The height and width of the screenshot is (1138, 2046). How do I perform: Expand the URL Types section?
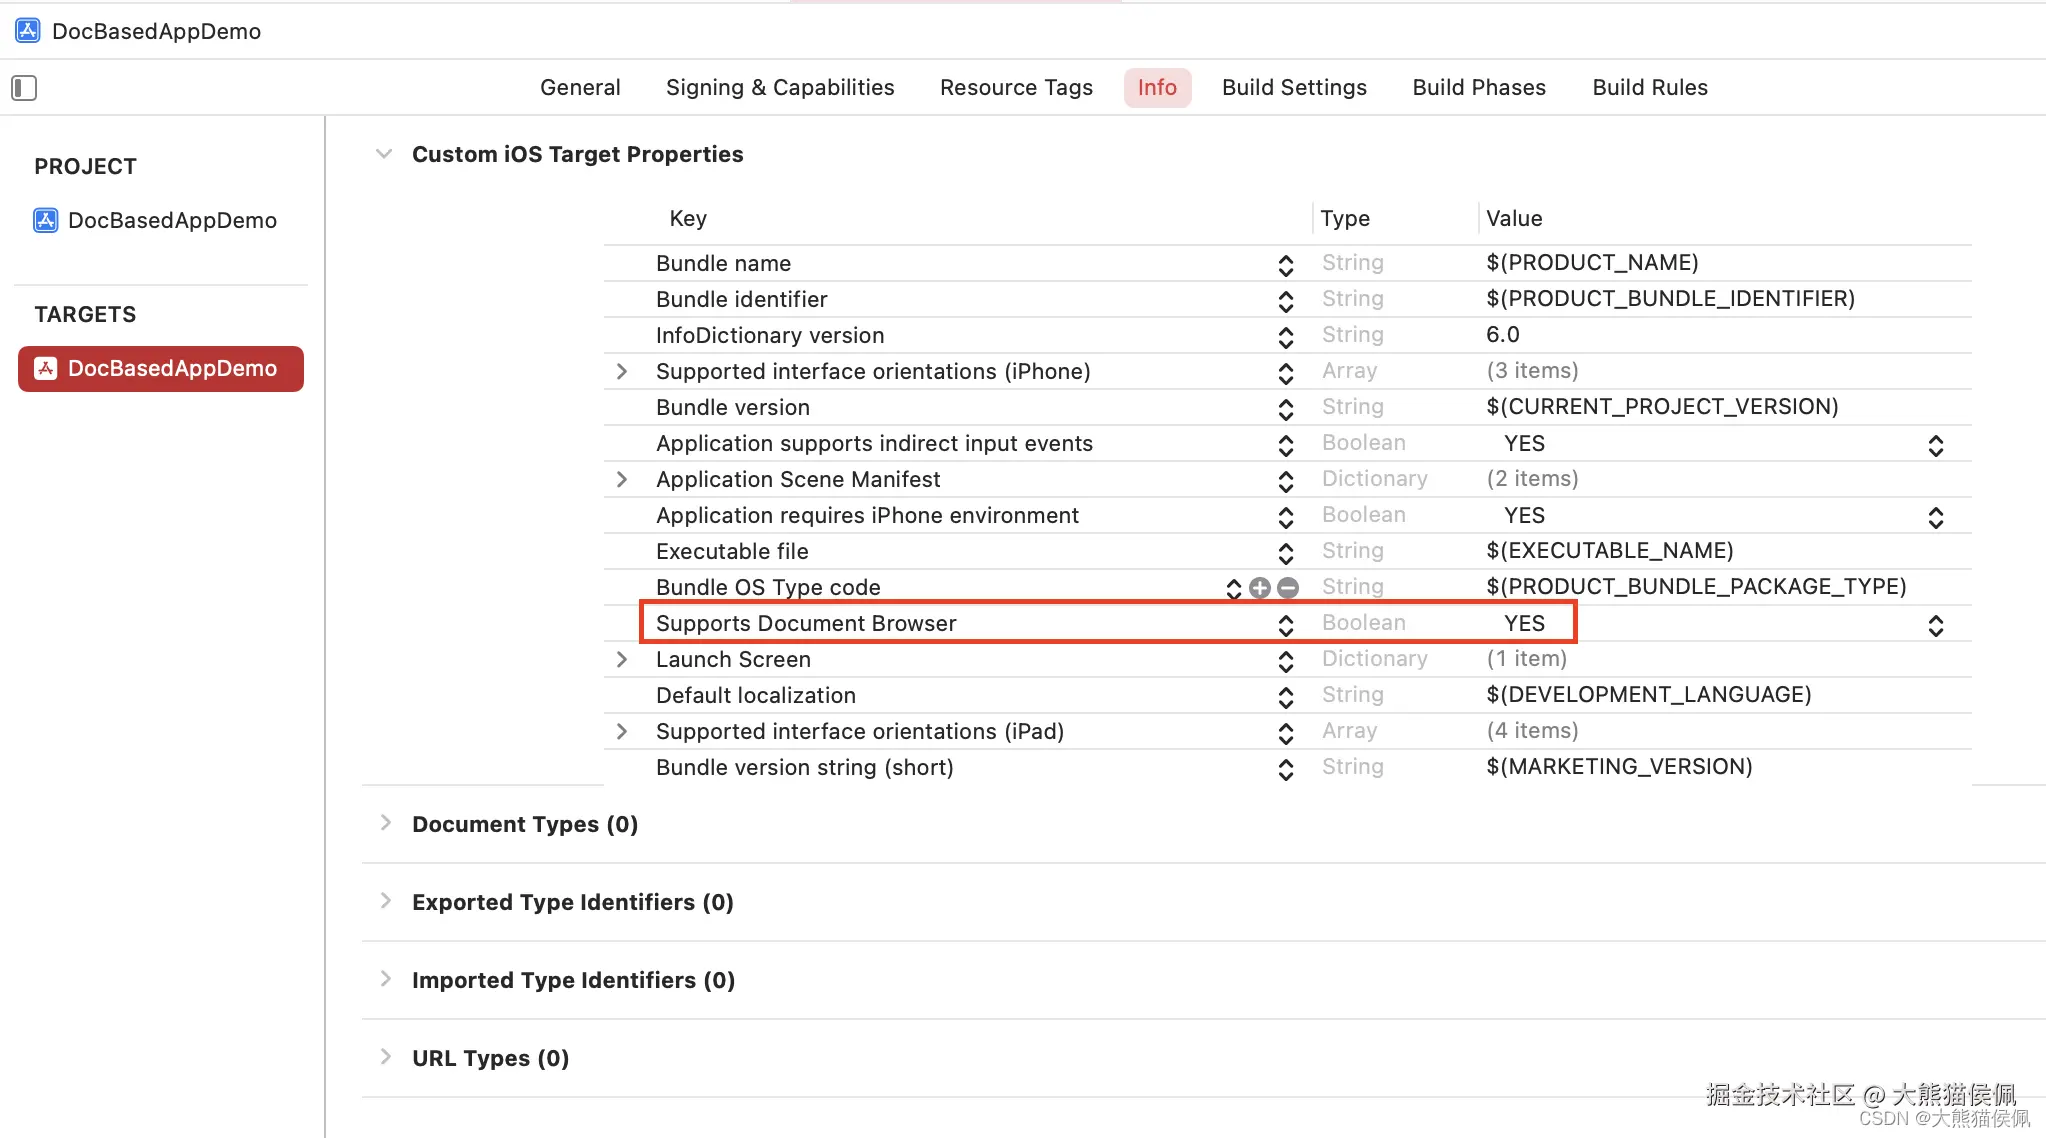pyautogui.click(x=385, y=1057)
